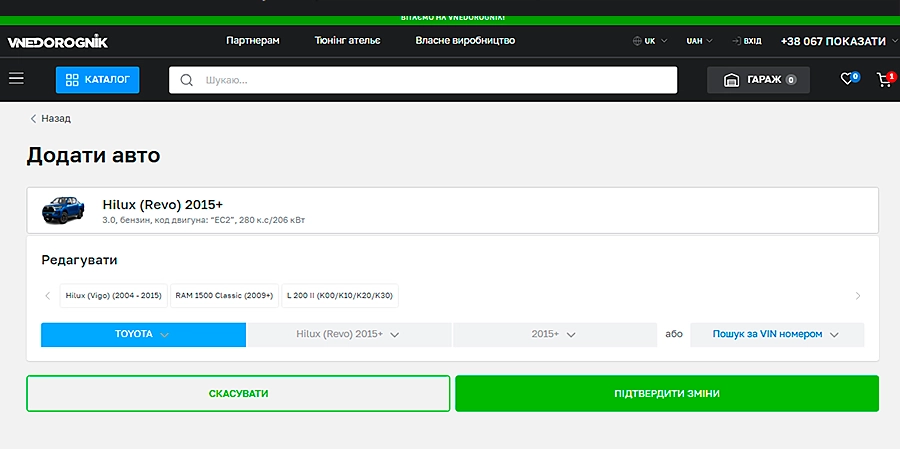Open the Каталог catalog button
The image size is (900, 450).
(97, 80)
